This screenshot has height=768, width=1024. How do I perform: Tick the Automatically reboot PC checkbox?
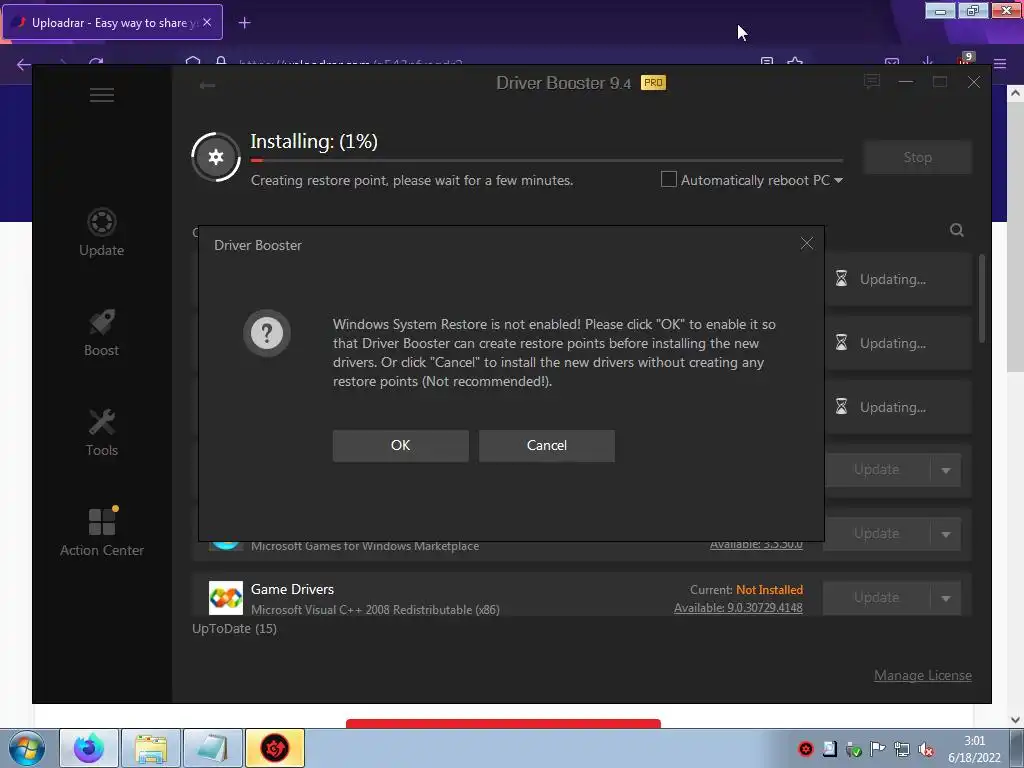coord(669,179)
